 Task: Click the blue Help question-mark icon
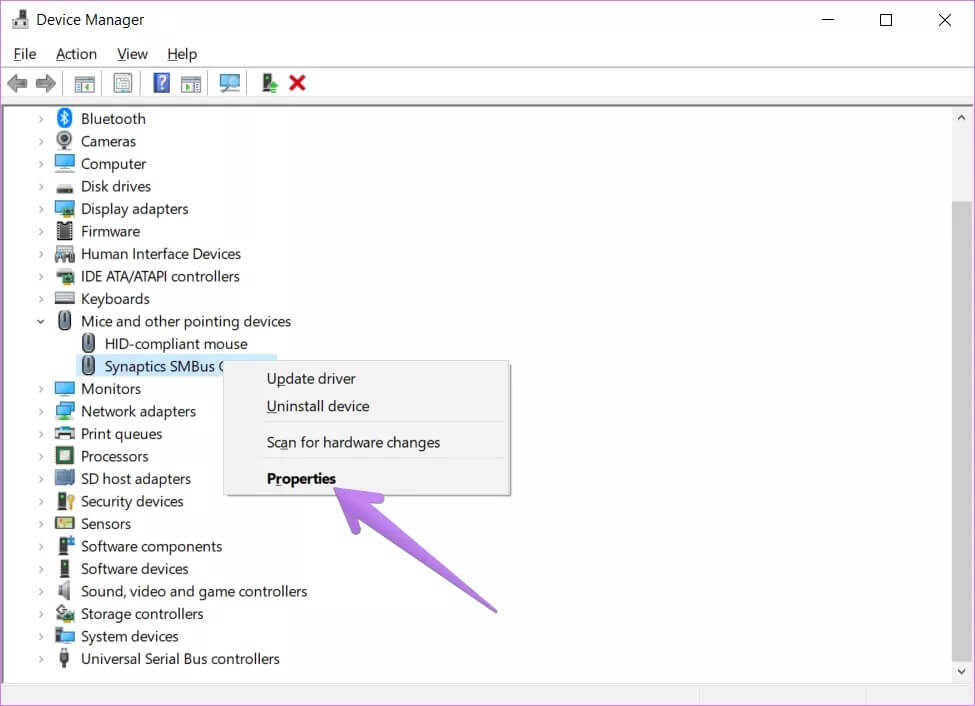click(161, 83)
